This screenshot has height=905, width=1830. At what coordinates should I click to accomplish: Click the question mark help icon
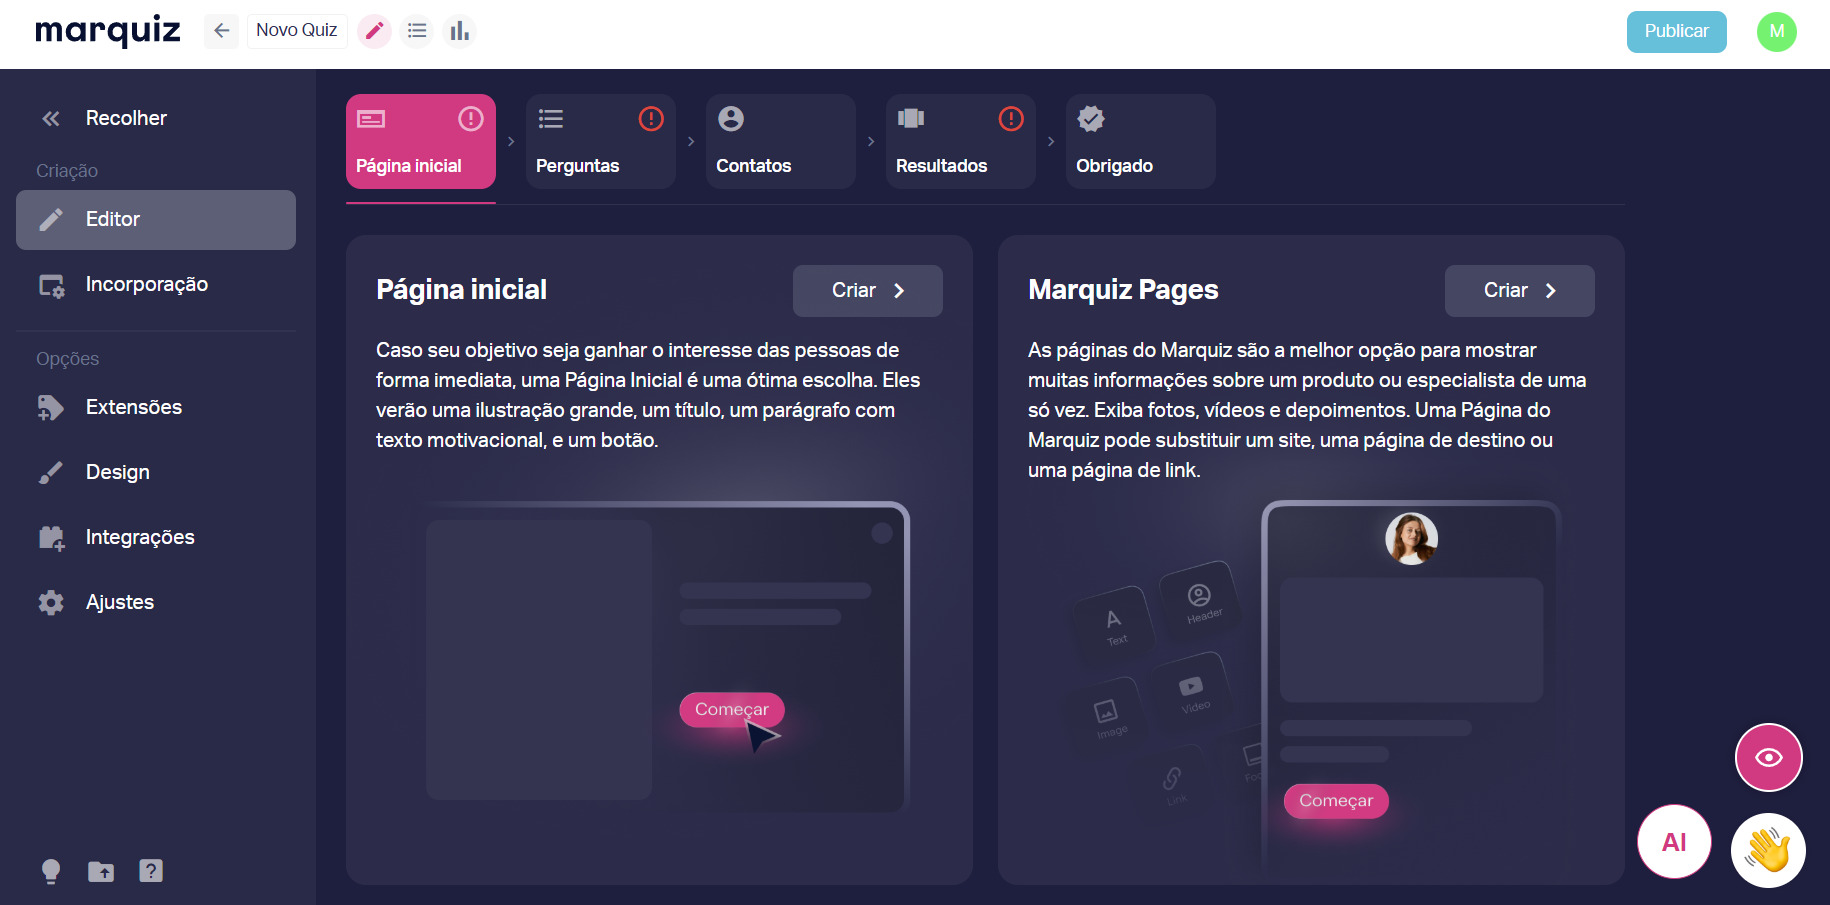coord(151,871)
